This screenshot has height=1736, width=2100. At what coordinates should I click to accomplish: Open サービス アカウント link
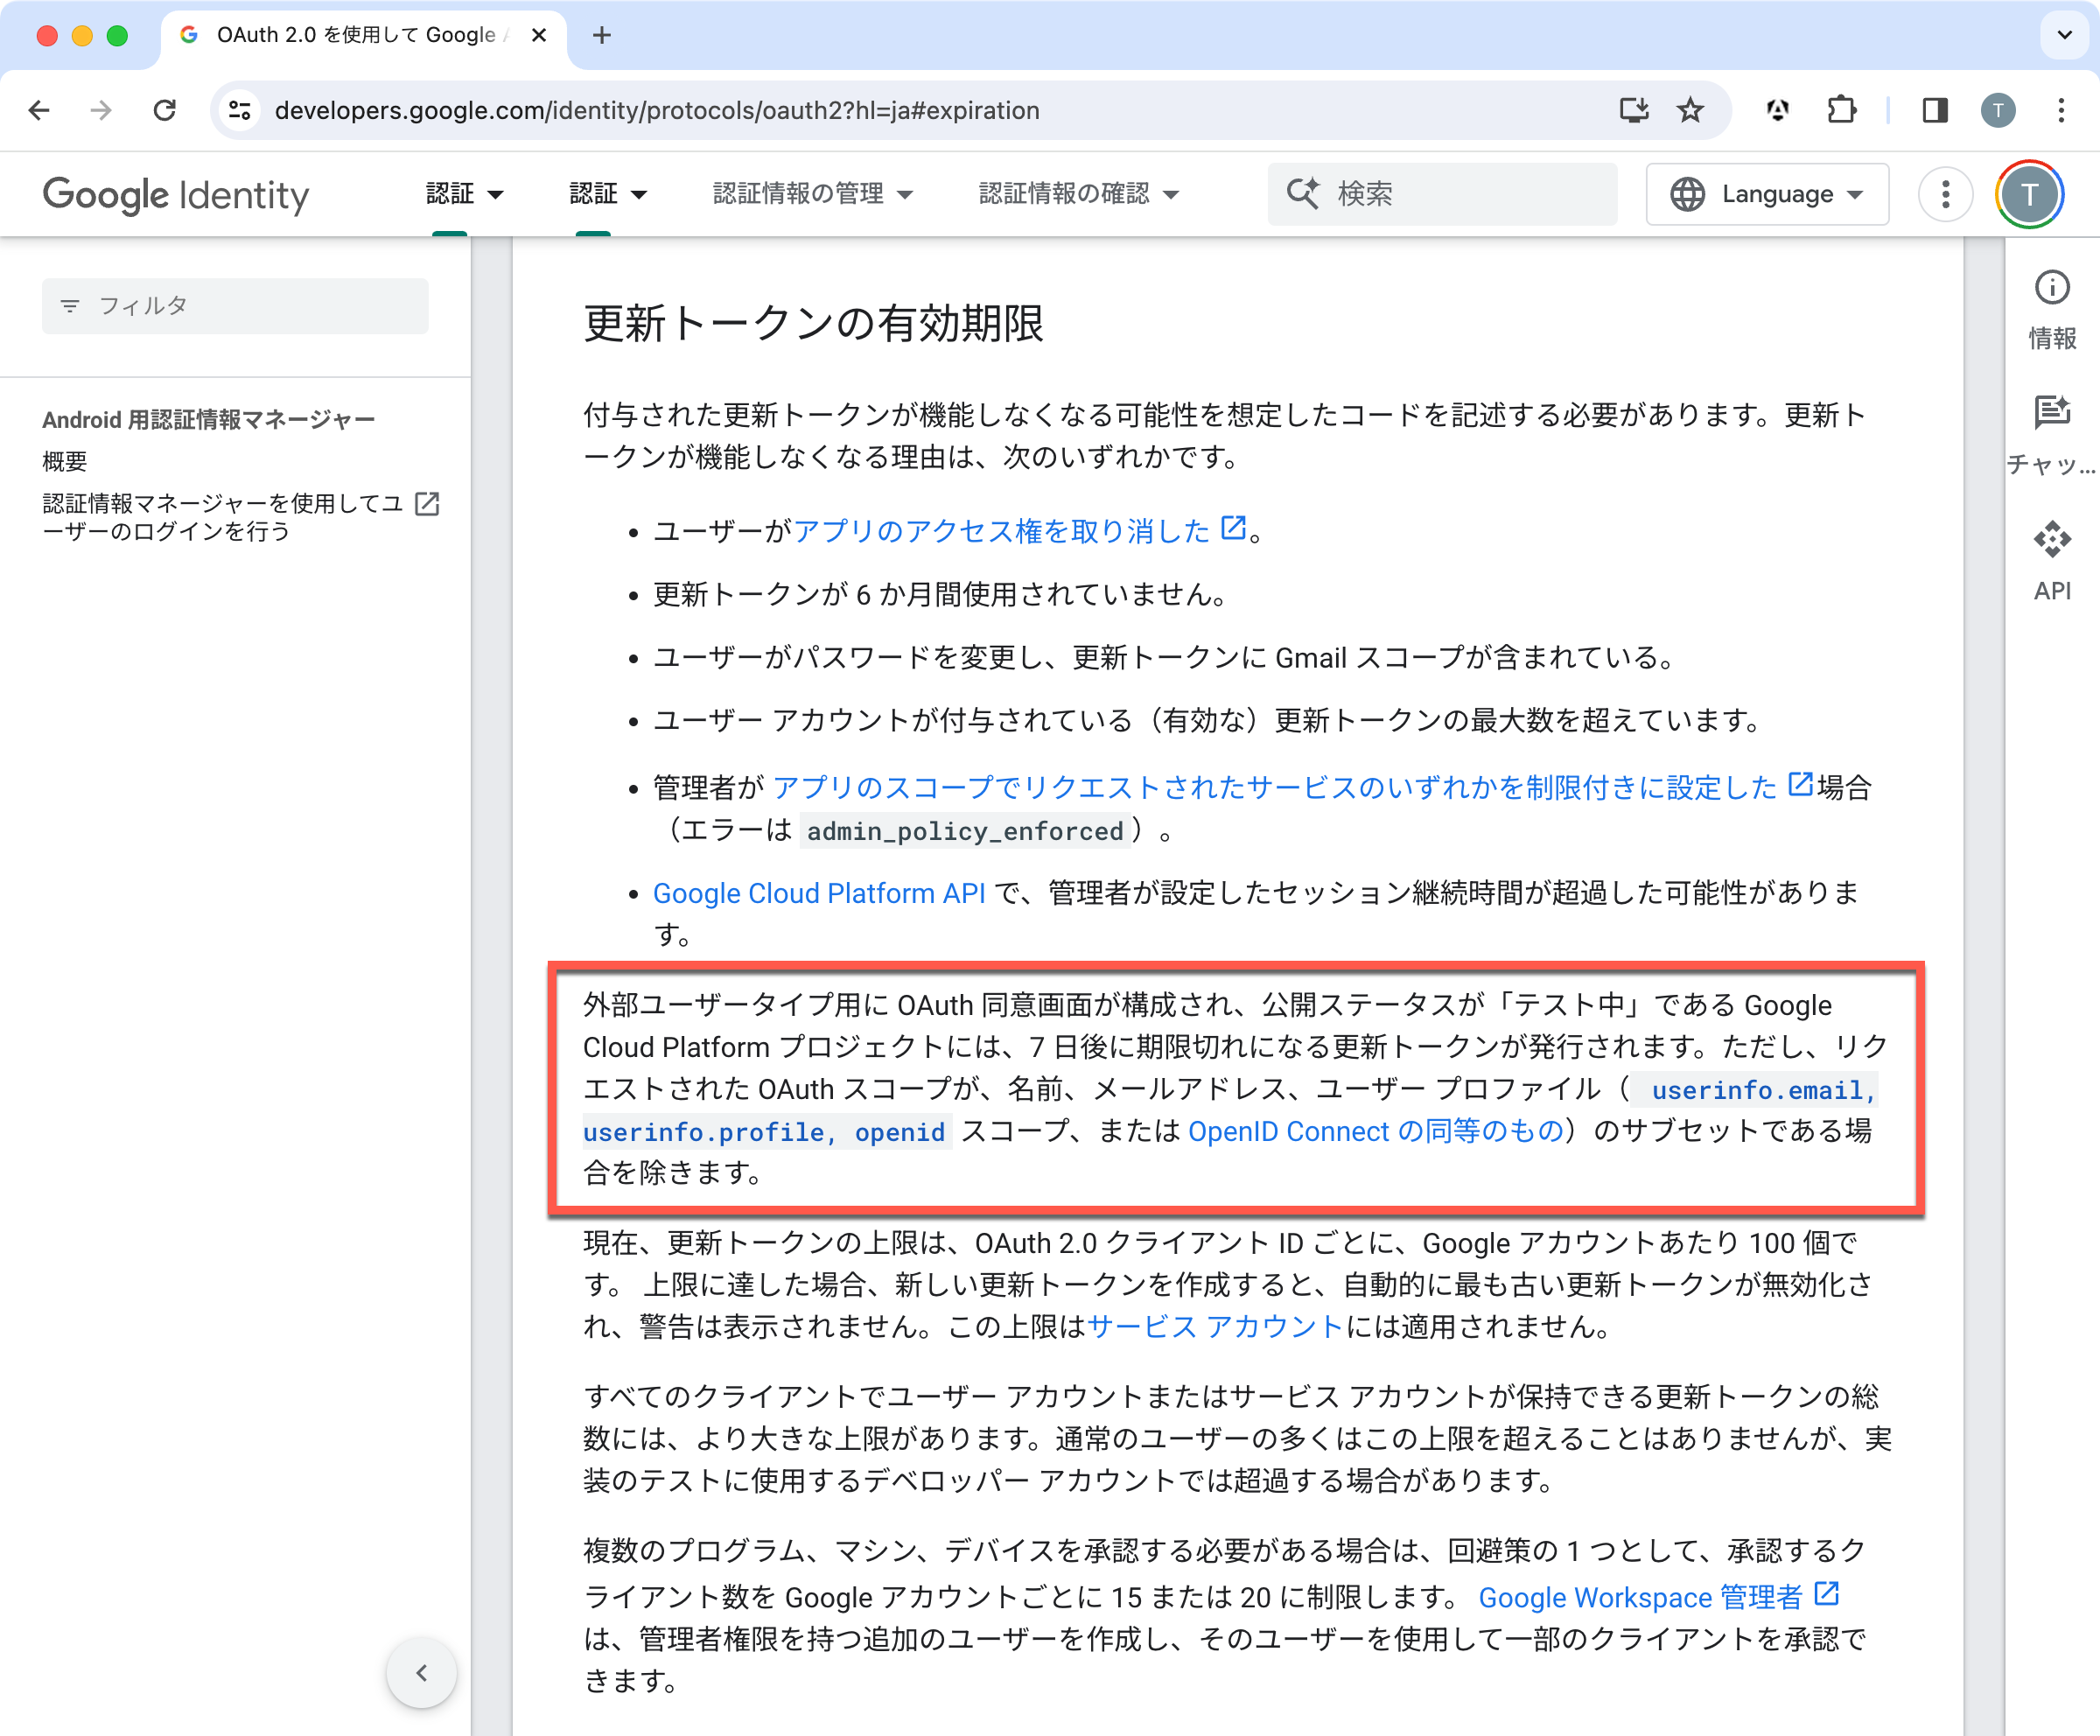point(1215,1326)
